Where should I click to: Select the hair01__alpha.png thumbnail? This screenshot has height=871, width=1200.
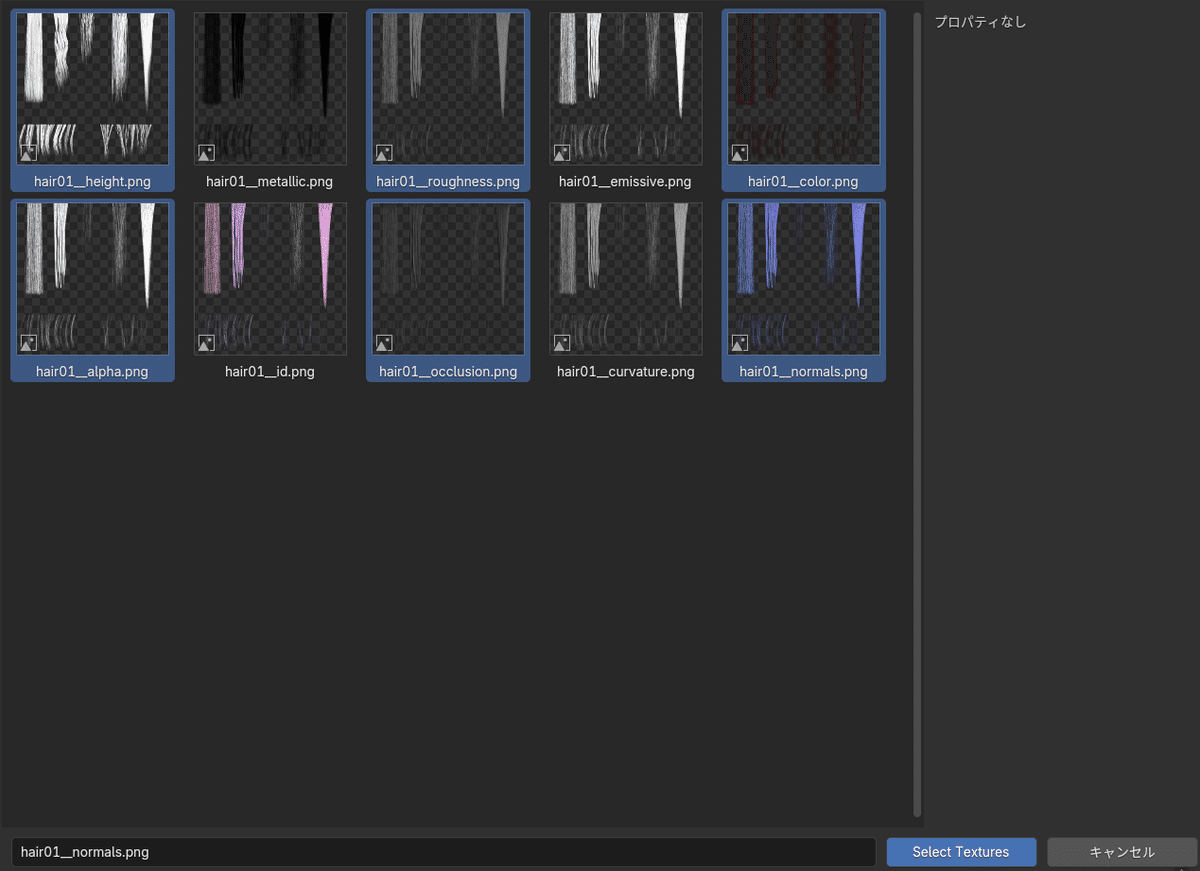92,279
